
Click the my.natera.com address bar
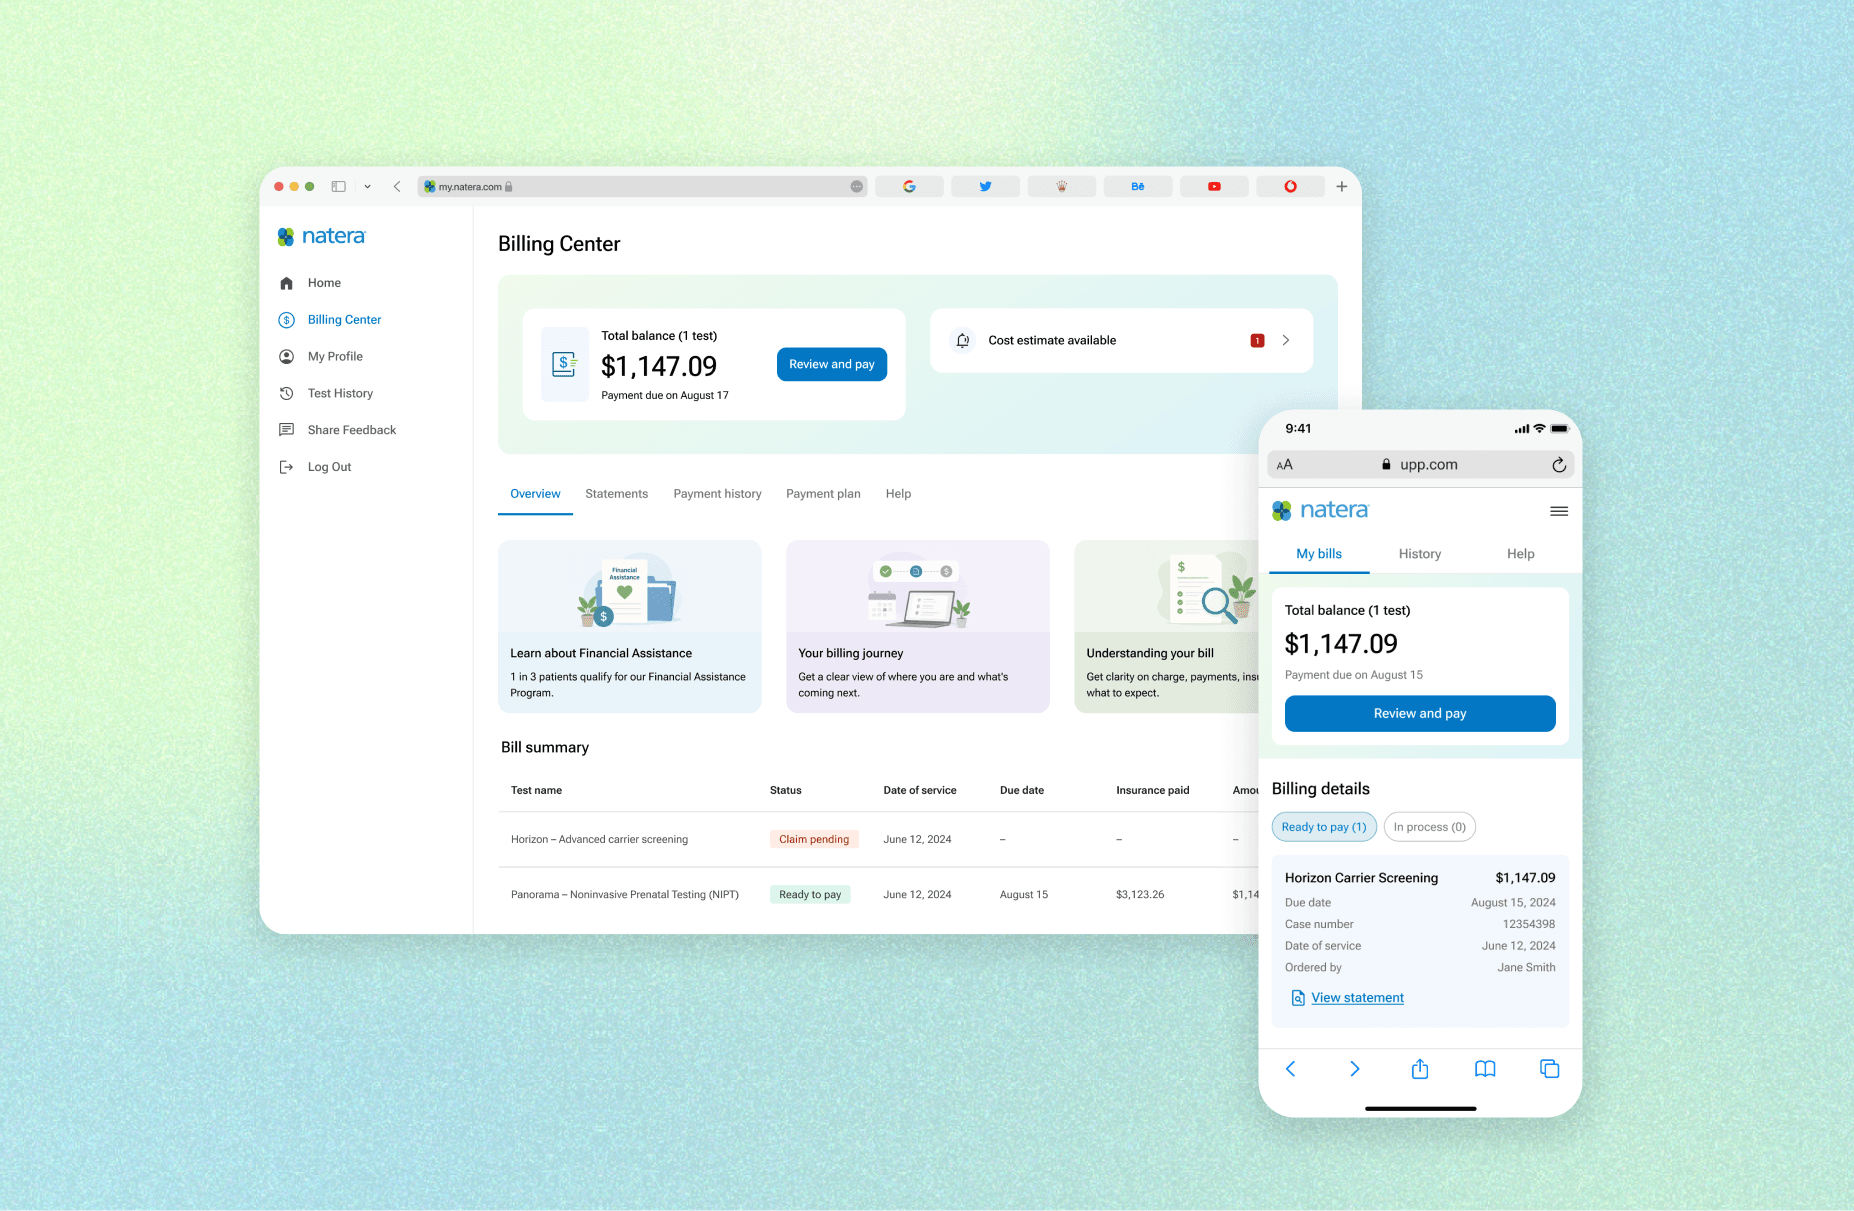[x=642, y=187]
